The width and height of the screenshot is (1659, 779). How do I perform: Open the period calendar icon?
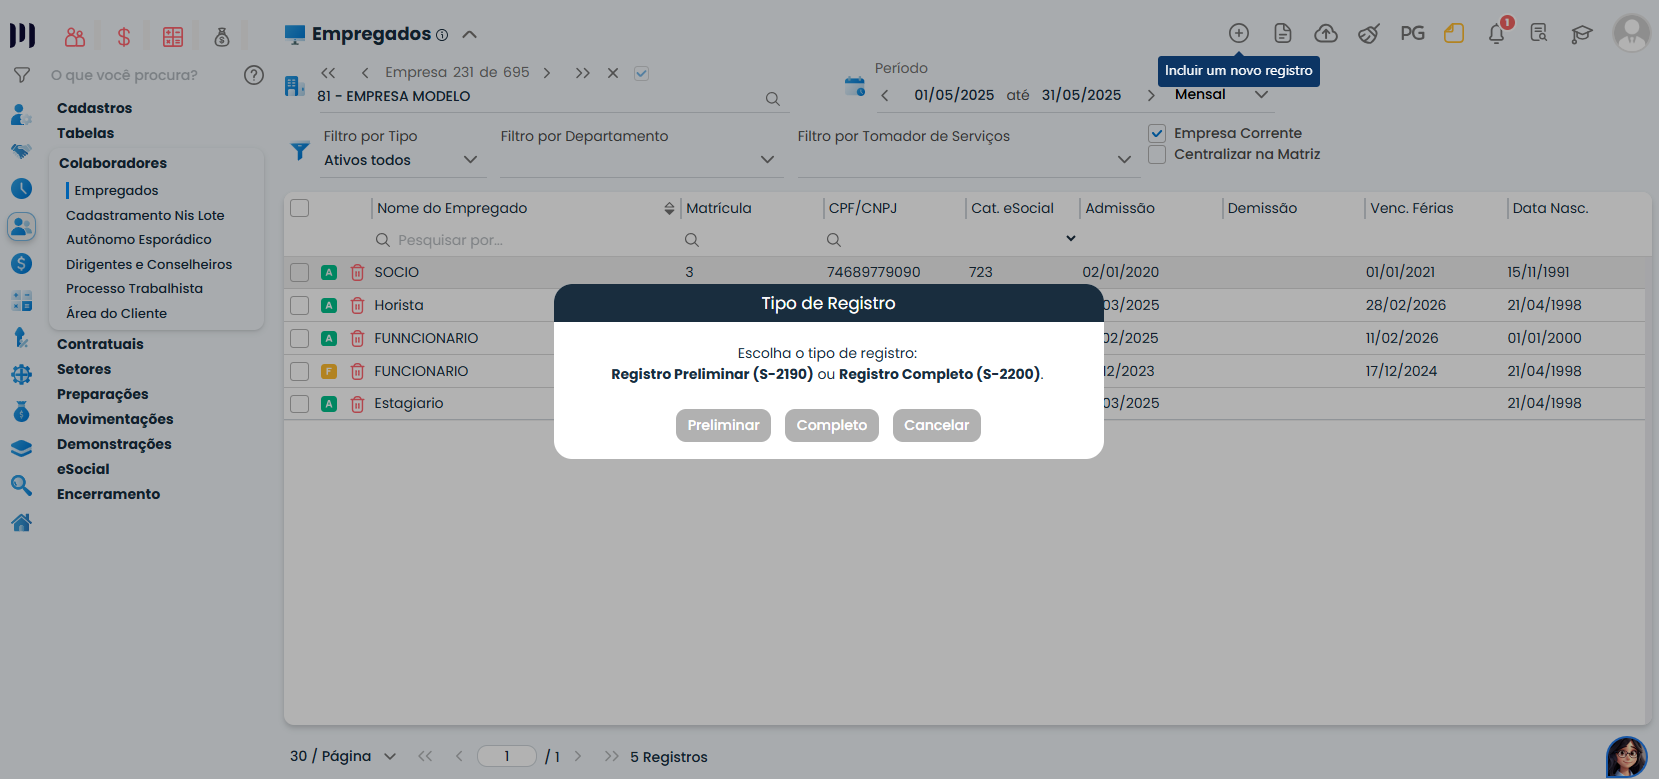[x=855, y=86]
